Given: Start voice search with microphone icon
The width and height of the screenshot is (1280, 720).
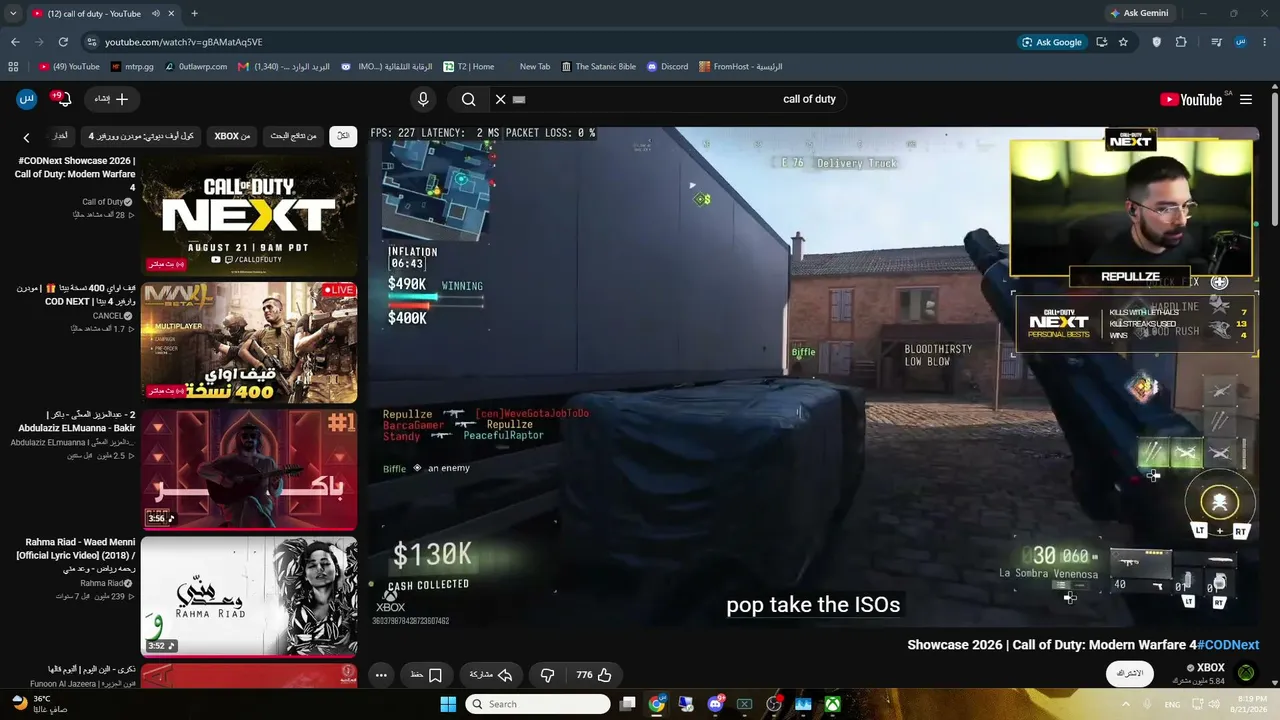Looking at the screenshot, I should [x=423, y=99].
